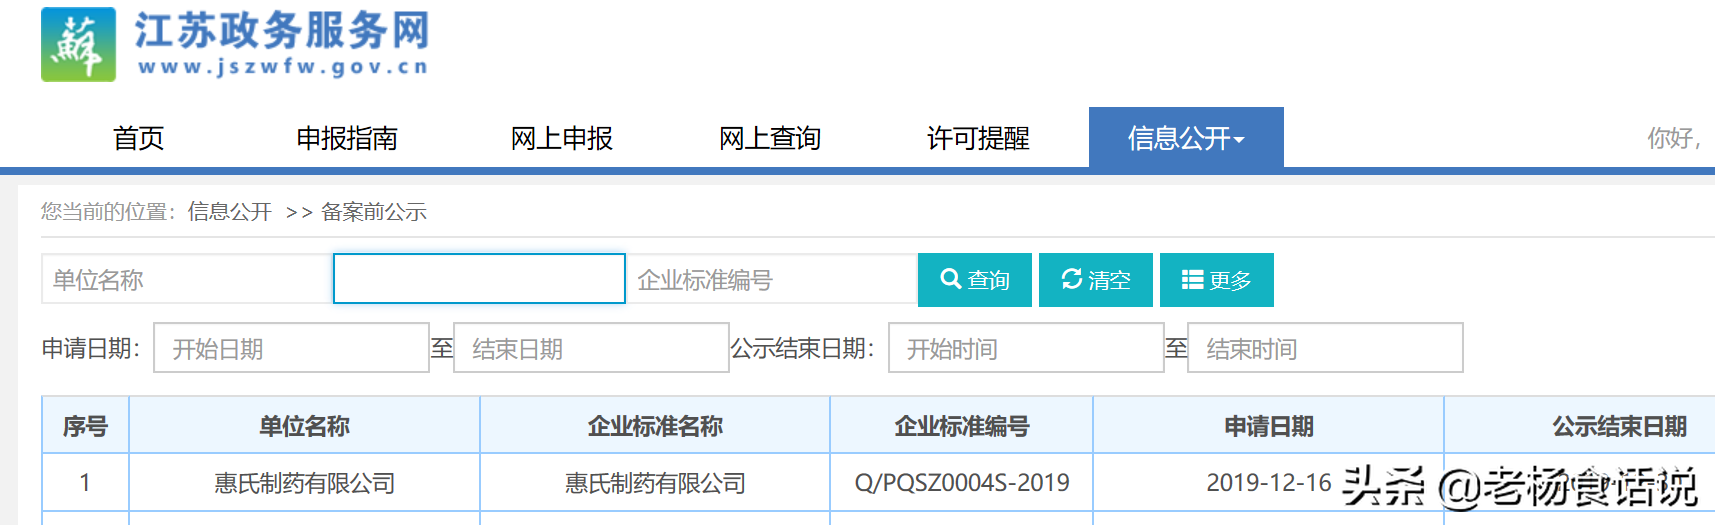Image resolution: width=1715 pixels, height=525 pixels.
Task: Pick the 公示结束日期 开始时间 field
Action: (1025, 348)
